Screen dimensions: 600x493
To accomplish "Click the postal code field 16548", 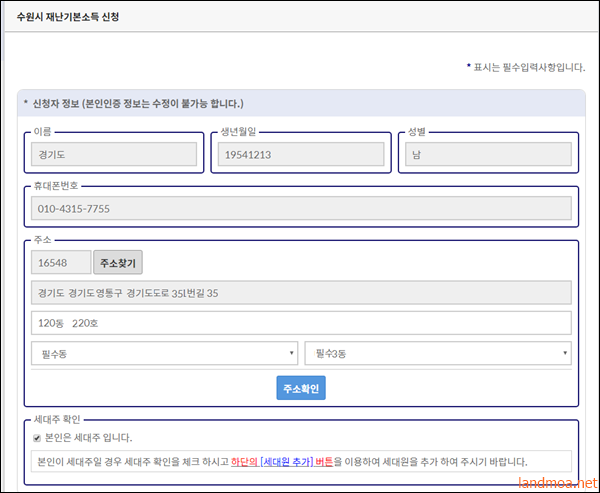I will [61, 263].
